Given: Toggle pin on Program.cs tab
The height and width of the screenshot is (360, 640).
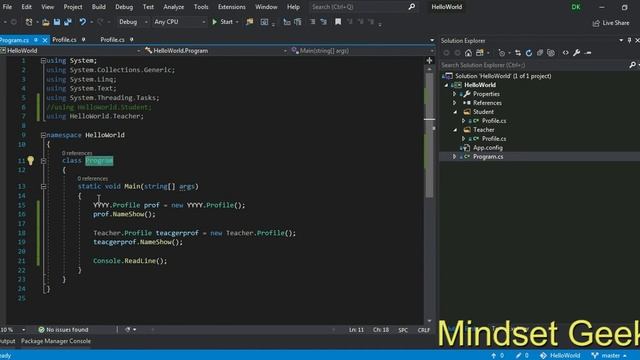Looking at the screenshot, I should (36, 40).
